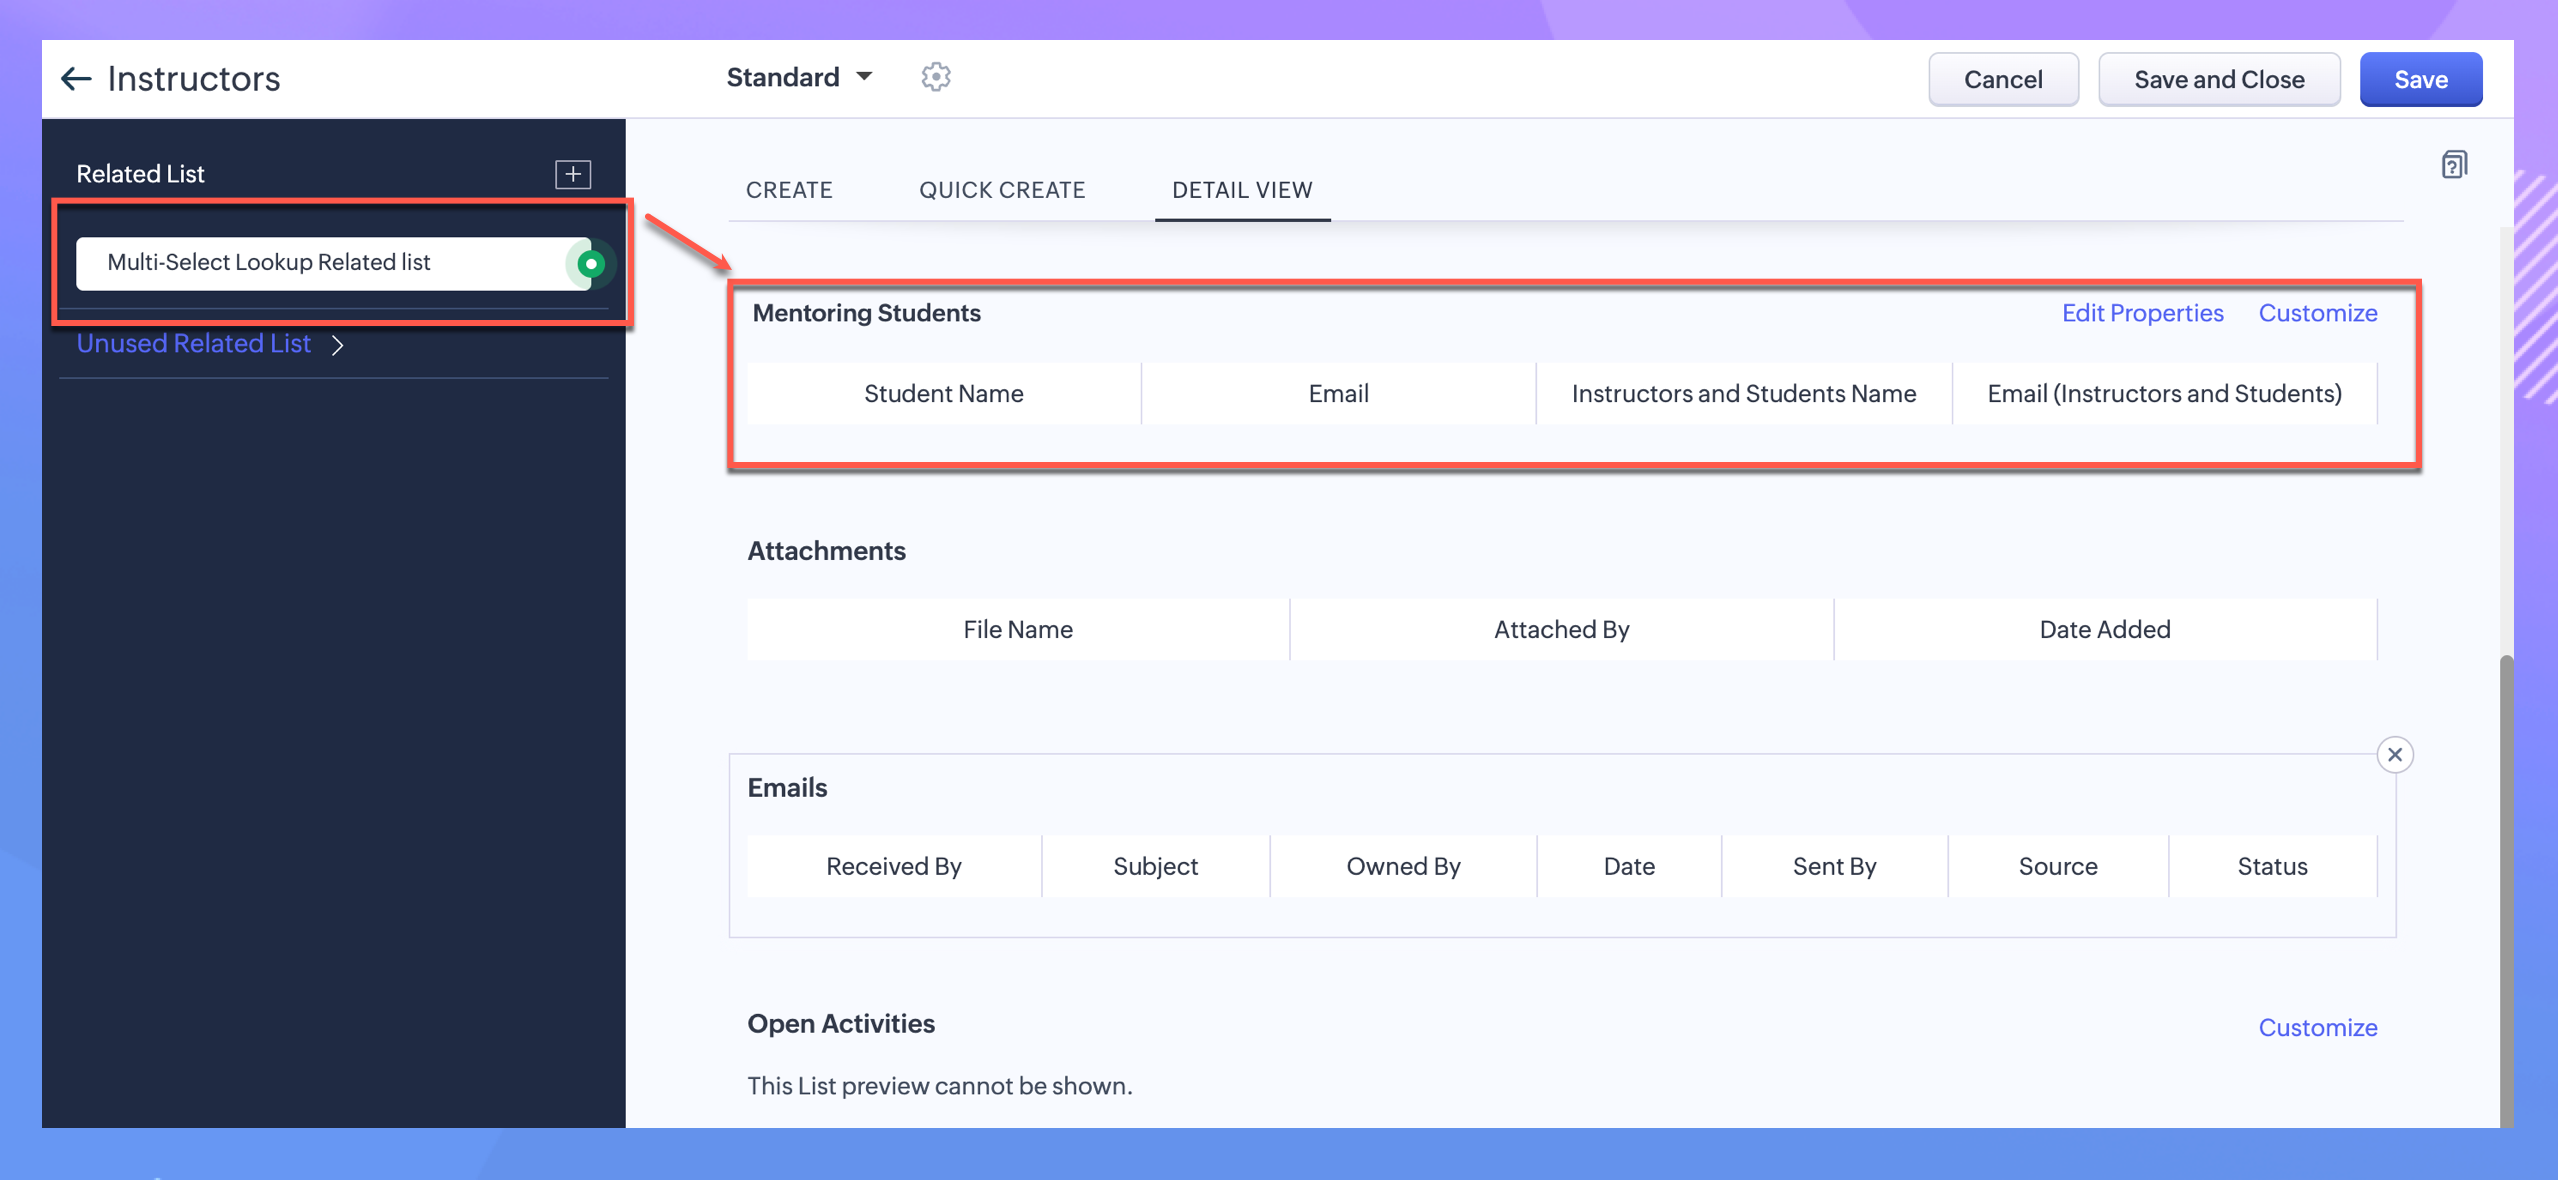Click the back arrow next to Instructors
This screenshot has height=1180, width=2558.
(x=76, y=79)
